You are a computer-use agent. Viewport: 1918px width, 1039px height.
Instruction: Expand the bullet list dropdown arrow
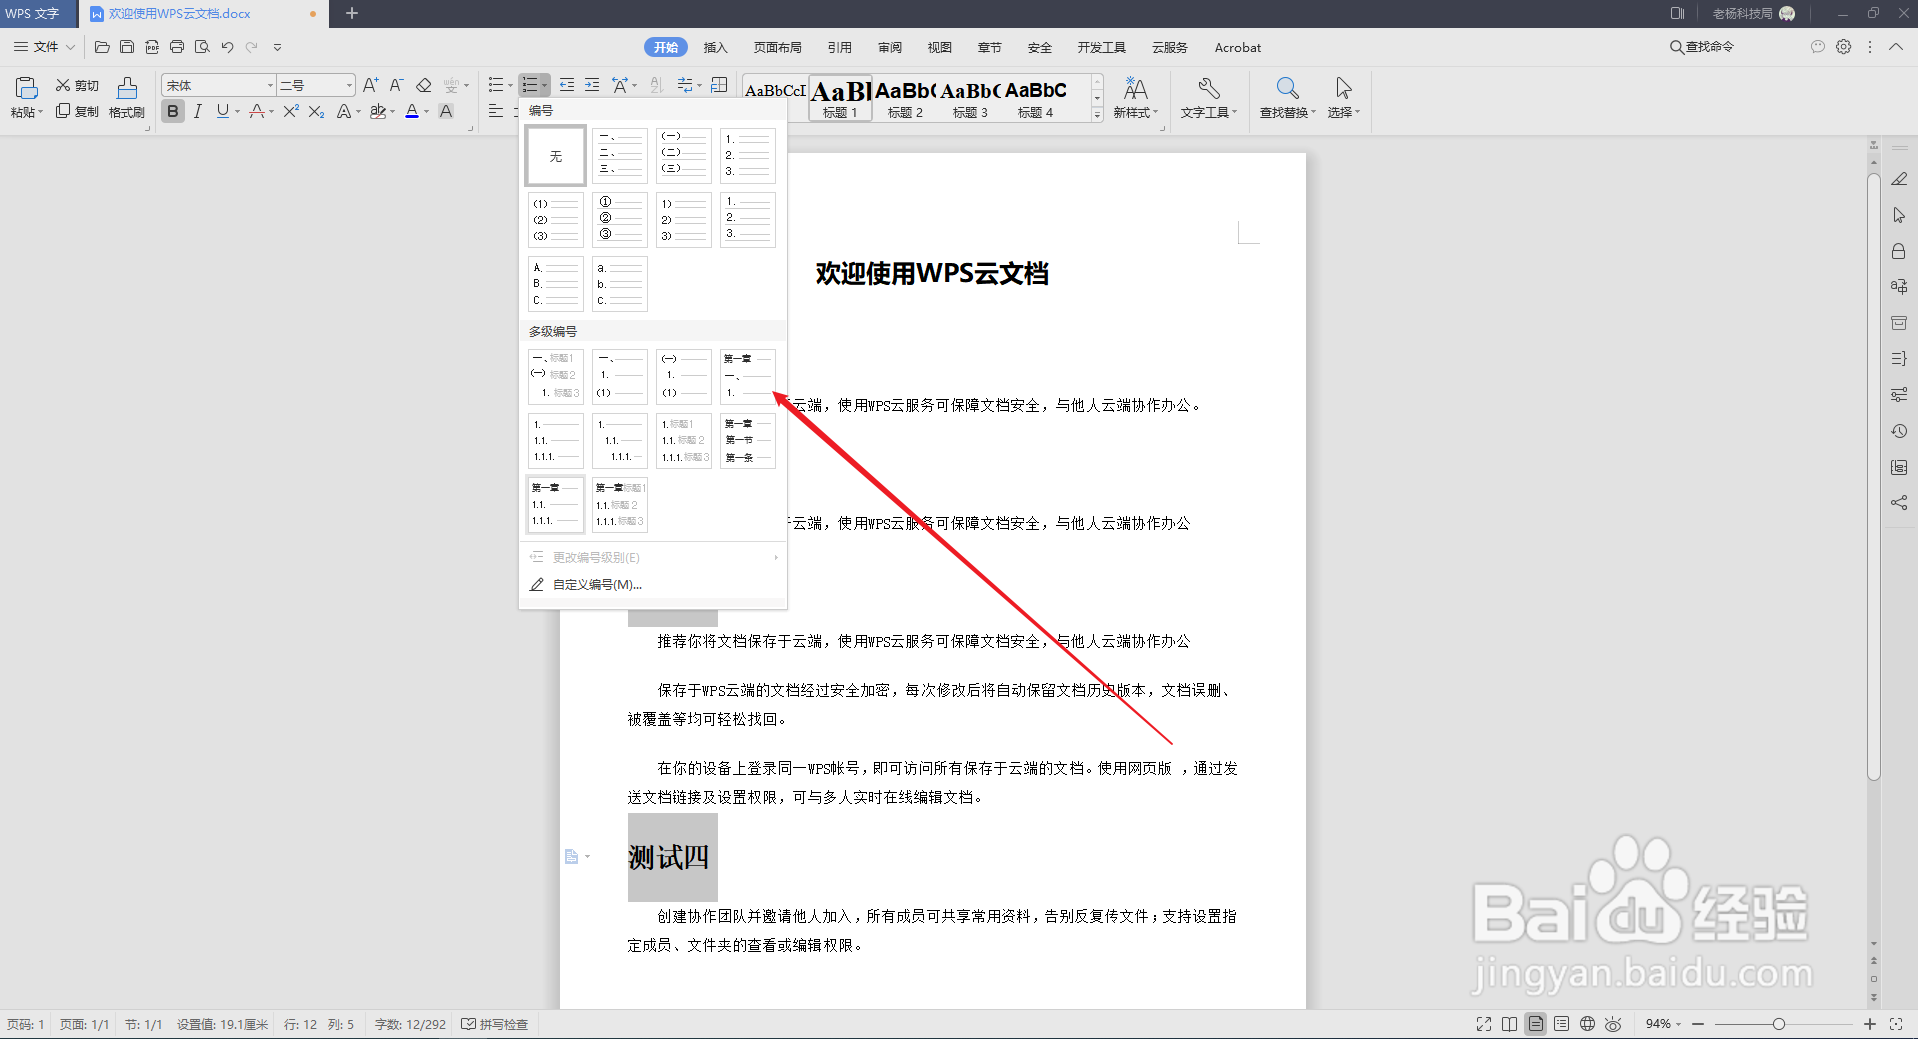tap(510, 86)
